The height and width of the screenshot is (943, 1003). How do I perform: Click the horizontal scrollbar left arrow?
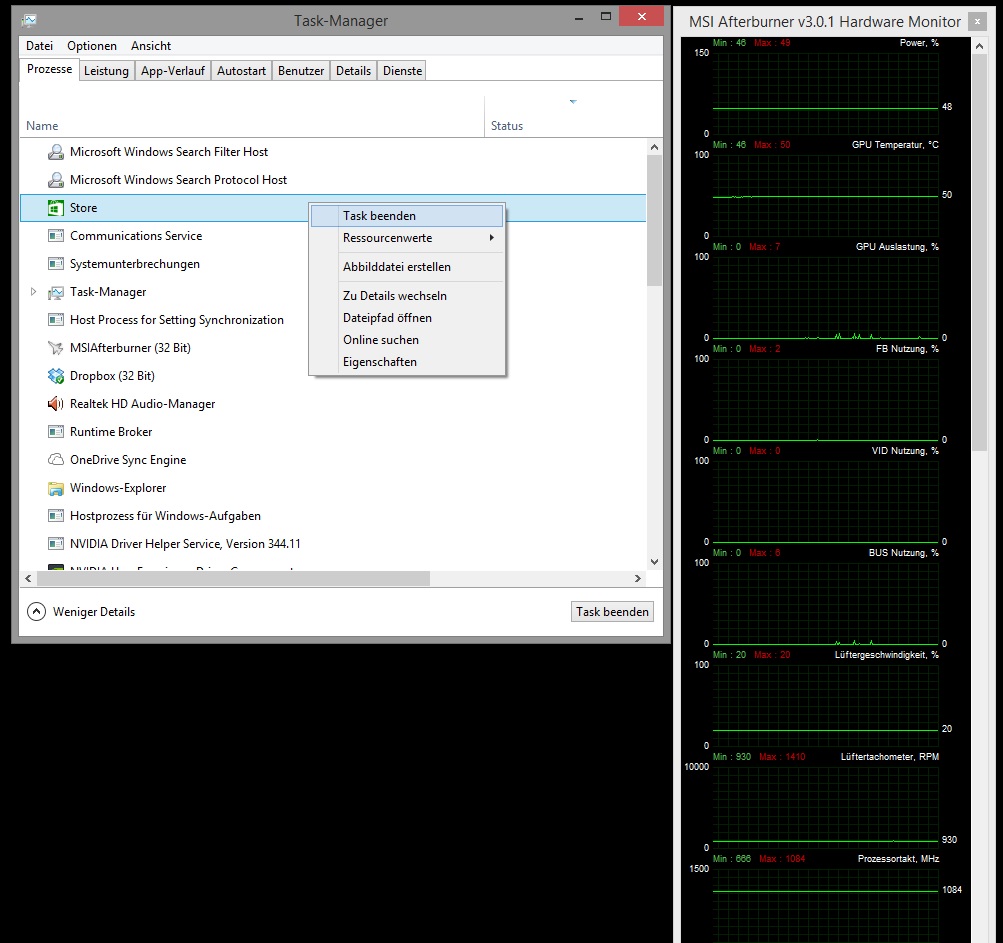(x=28, y=578)
